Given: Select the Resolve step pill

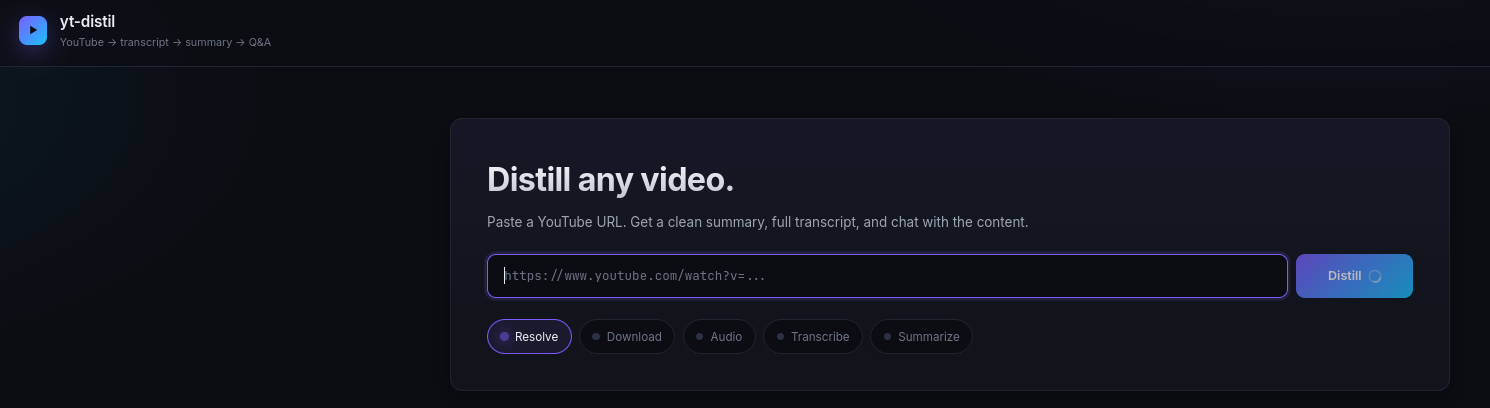Looking at the screenshot, I should point(529,337).
